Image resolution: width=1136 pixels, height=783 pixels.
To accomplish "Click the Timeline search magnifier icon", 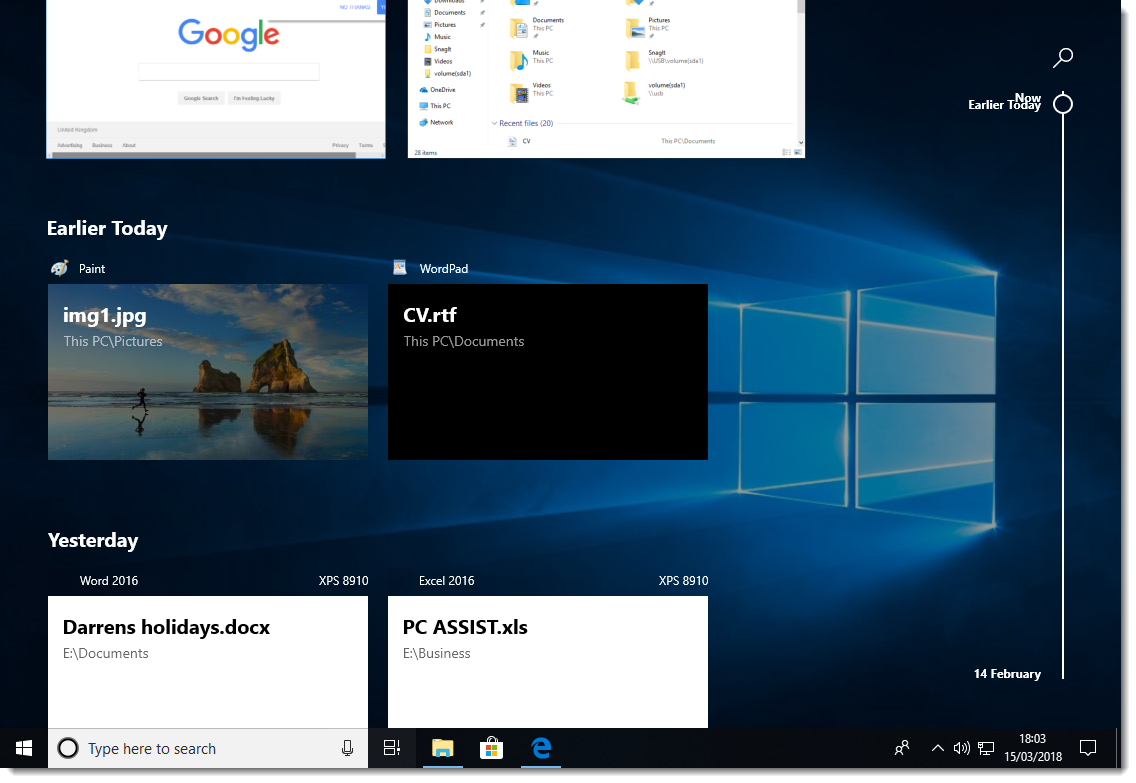I will pyautogui.click(x=1063, y=57).
